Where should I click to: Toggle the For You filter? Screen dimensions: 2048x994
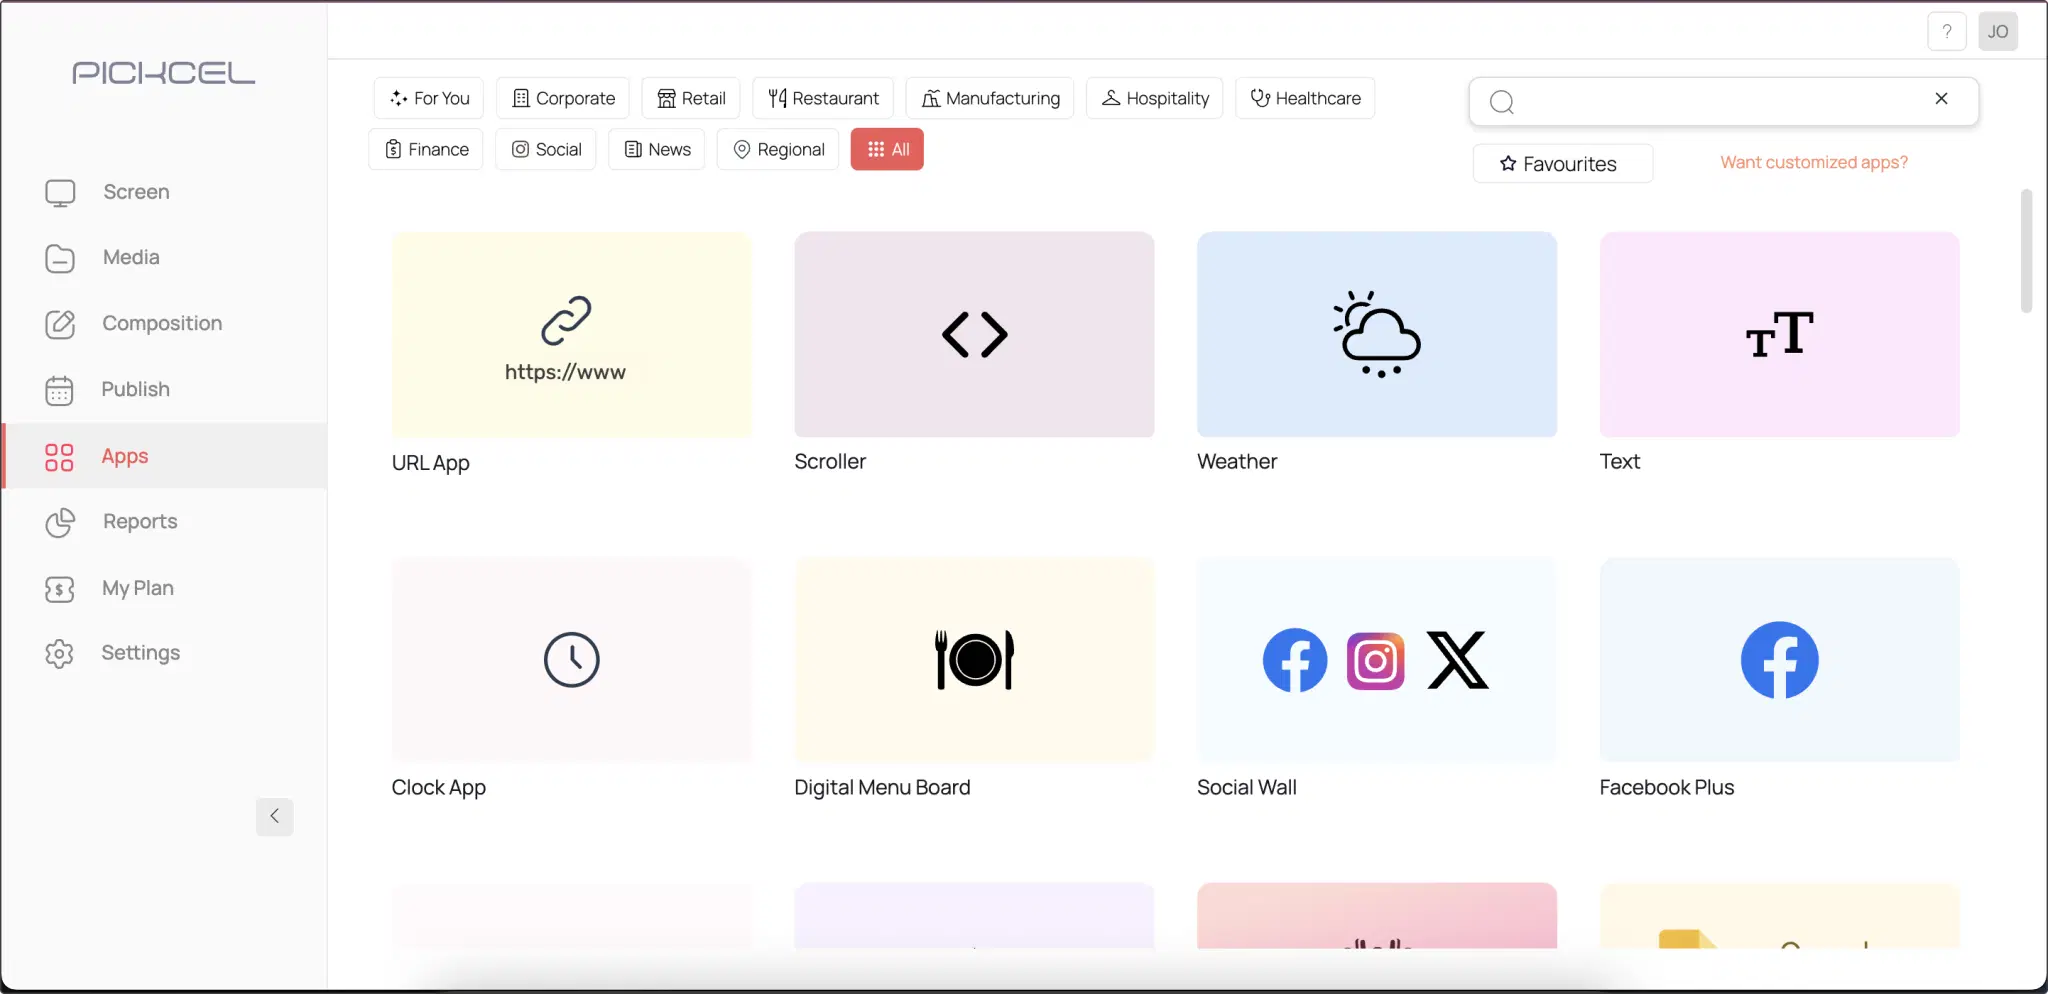[x=428, y=97]
